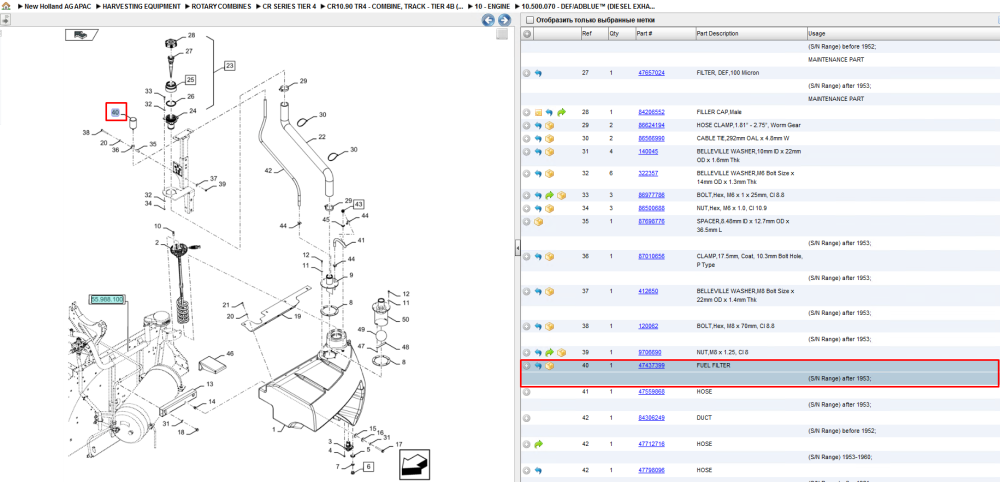Expand ref 41 HOSE plus button
The image size is (1000, 482).
[x=527, y=392]
